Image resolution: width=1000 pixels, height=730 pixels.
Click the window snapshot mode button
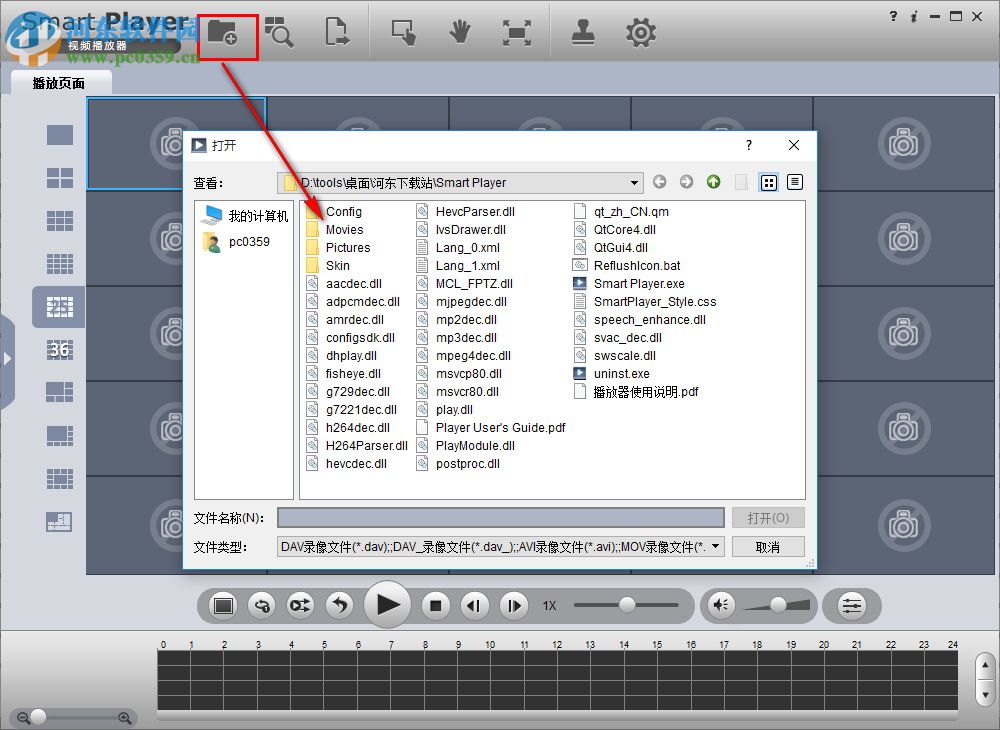tap(223, 605)
